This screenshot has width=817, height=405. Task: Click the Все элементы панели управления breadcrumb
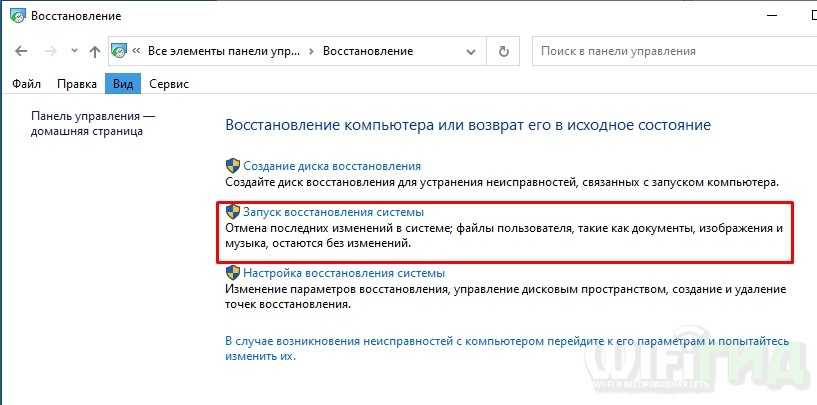coord(225,51)
